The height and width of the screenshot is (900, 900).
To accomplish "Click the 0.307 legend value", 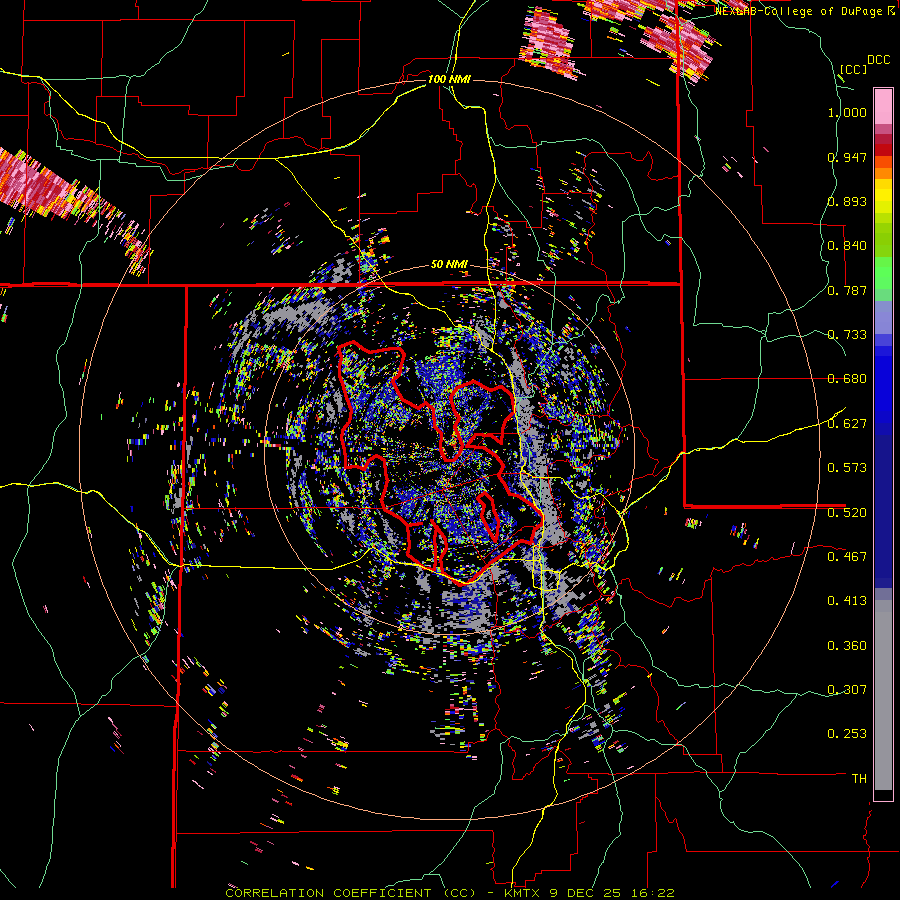I will (x=847, y=690).
